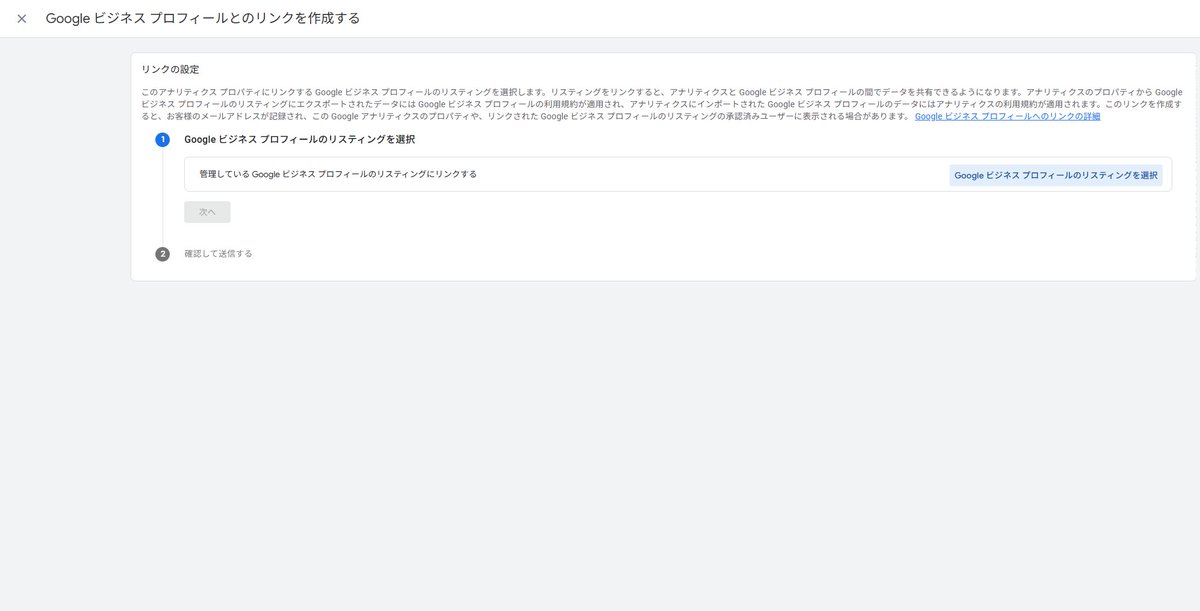Click the 管理している Google ビジネス プロフィールのリスティングにリンクする row text

[338, 174]
